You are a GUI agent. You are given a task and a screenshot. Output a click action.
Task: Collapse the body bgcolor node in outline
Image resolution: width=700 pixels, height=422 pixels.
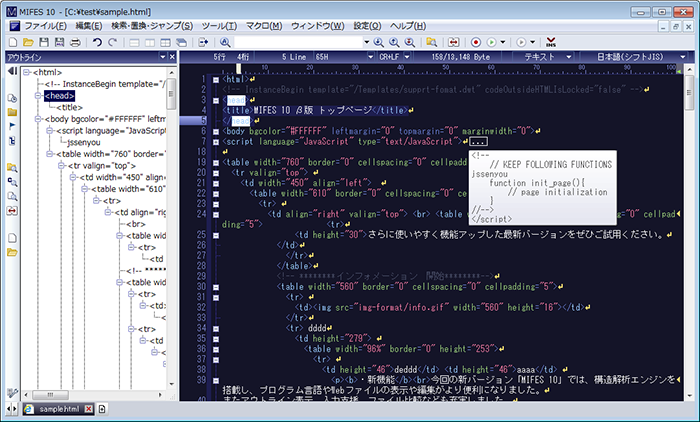coord(37,119)
